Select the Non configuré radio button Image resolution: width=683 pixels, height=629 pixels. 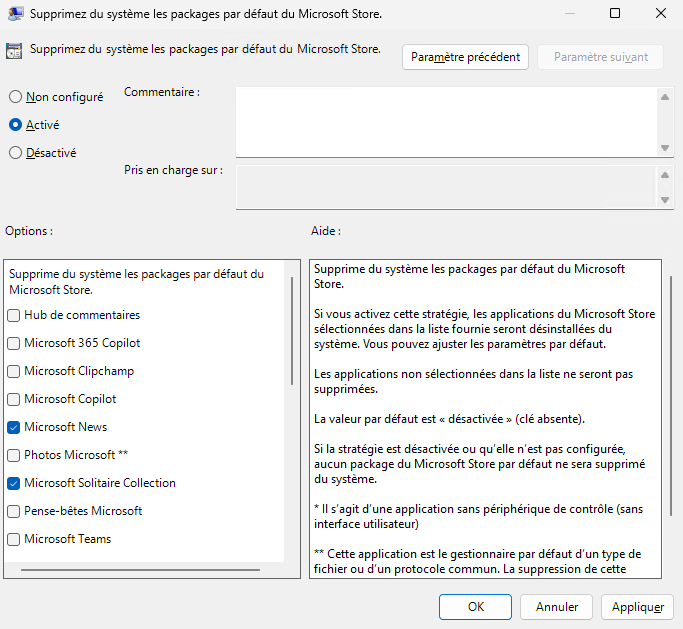click(x=16, y=96)
